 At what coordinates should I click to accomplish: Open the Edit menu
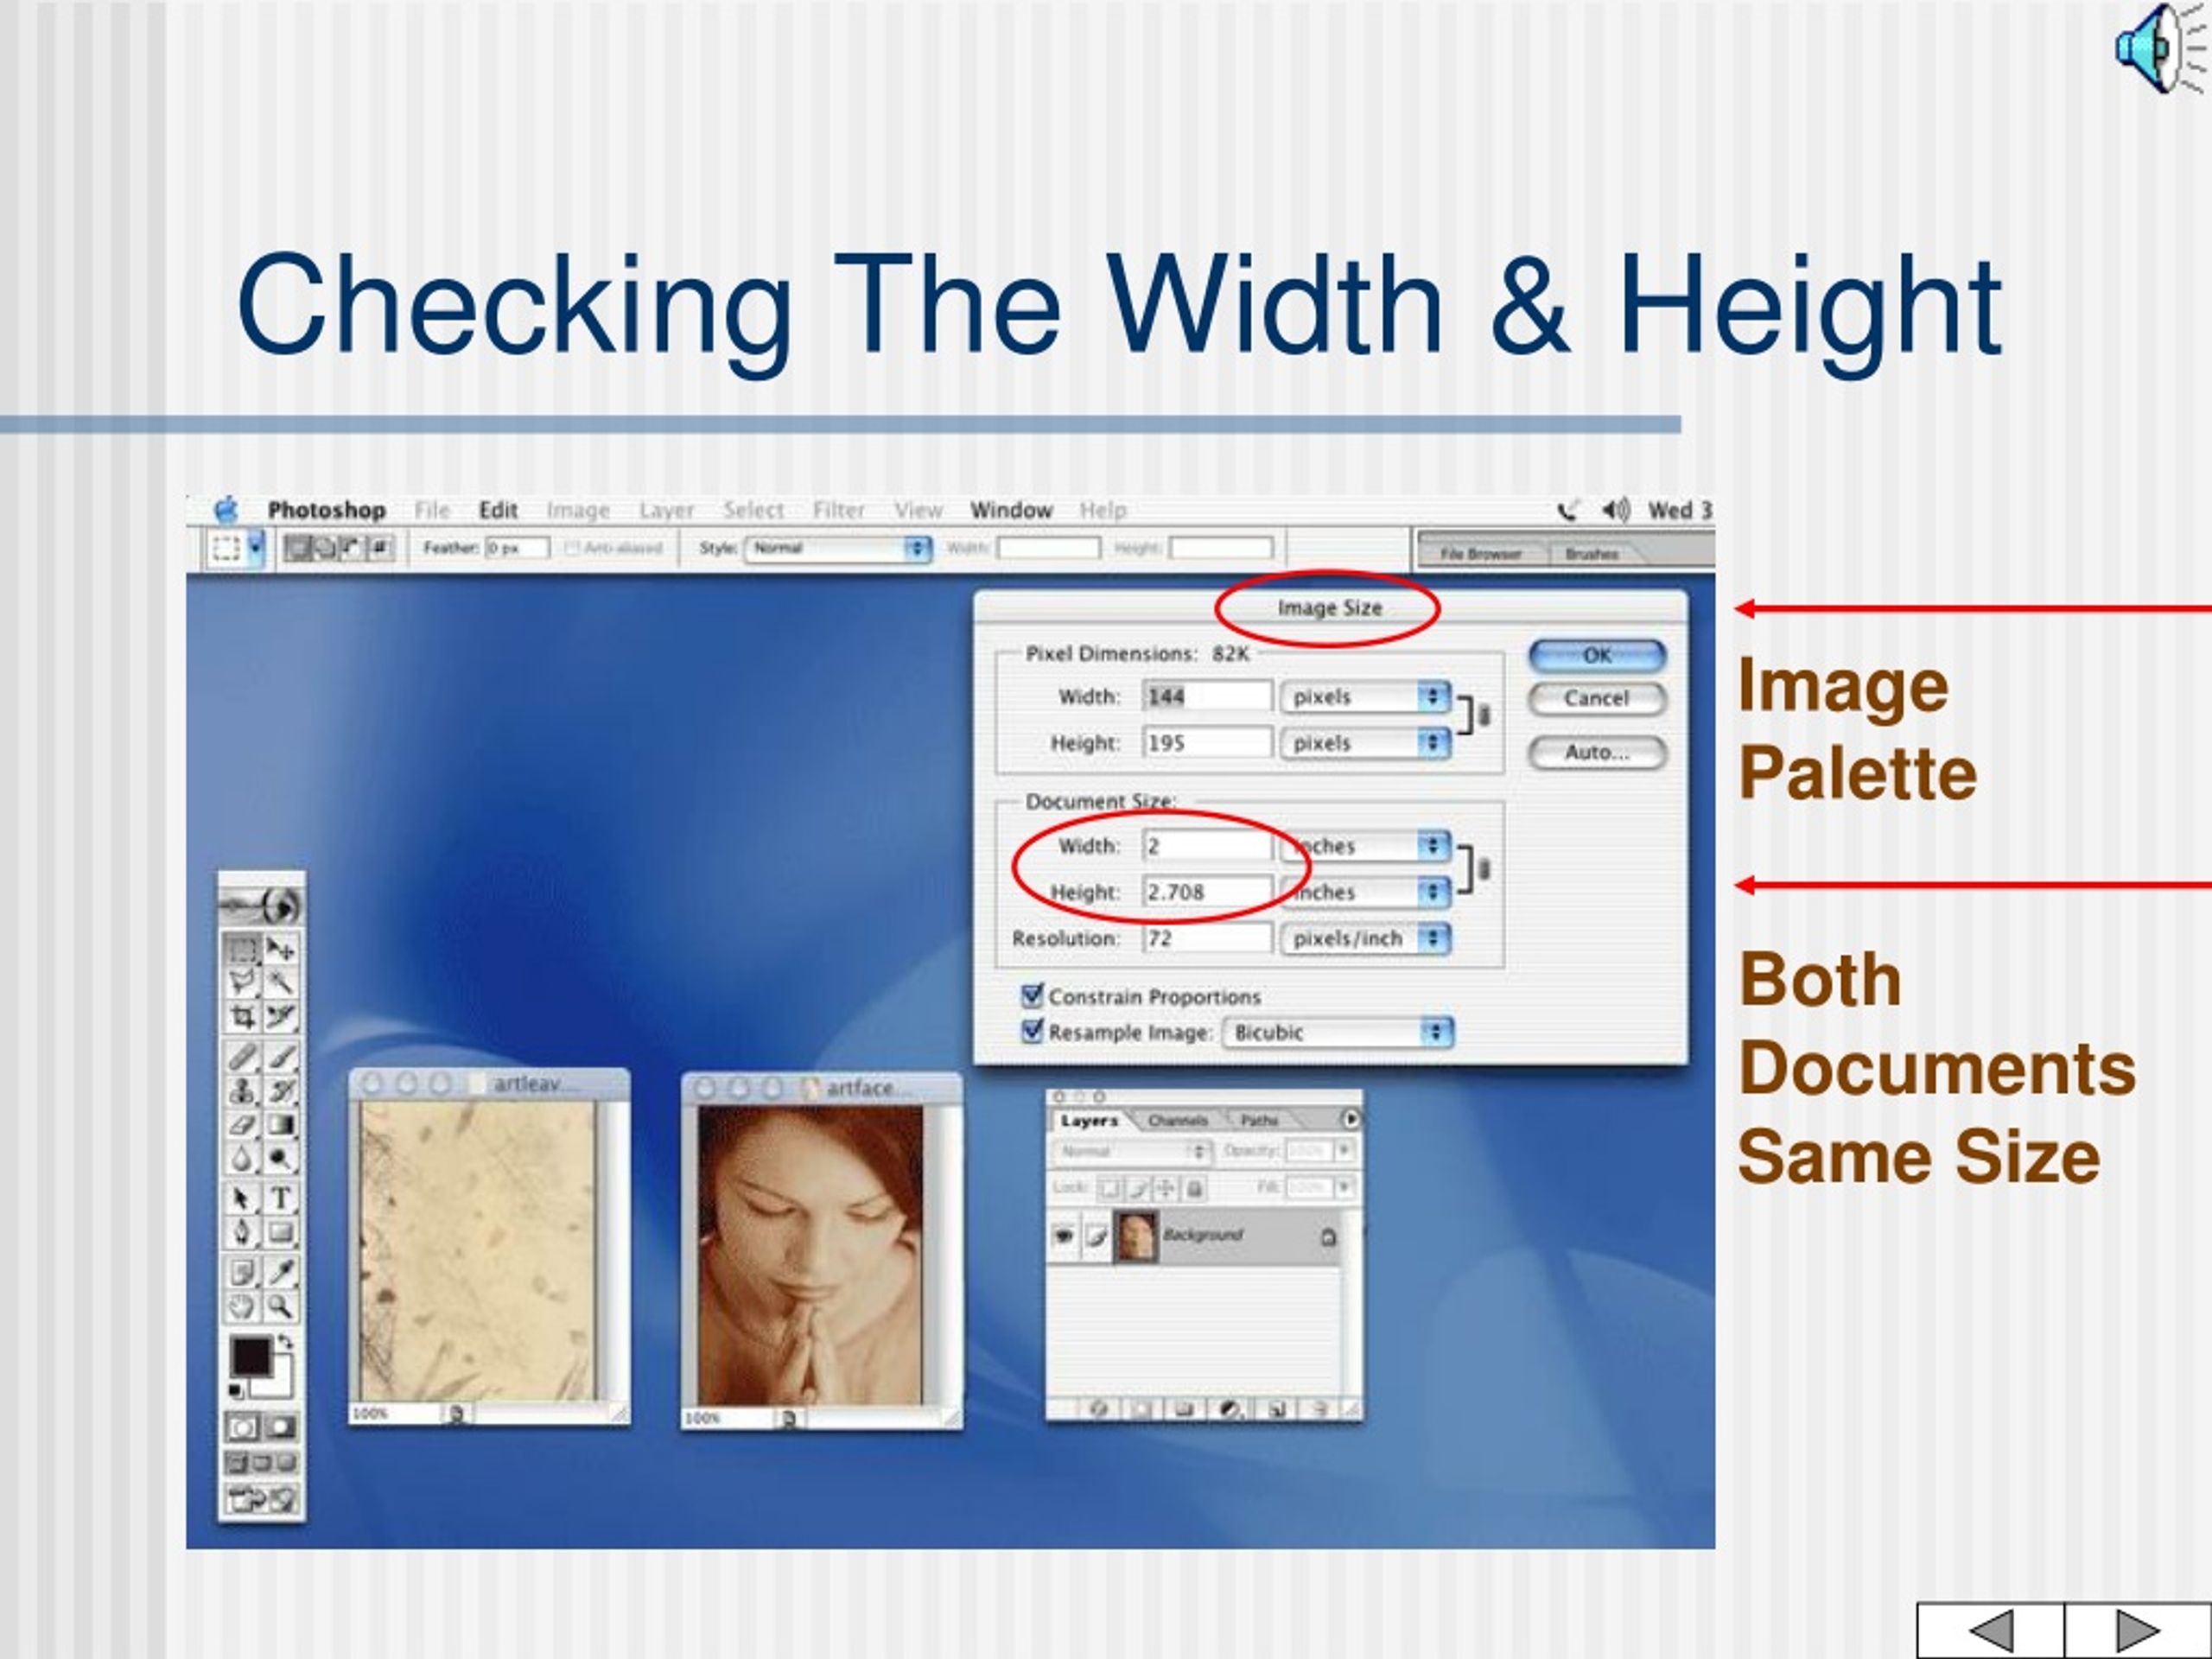498,510
